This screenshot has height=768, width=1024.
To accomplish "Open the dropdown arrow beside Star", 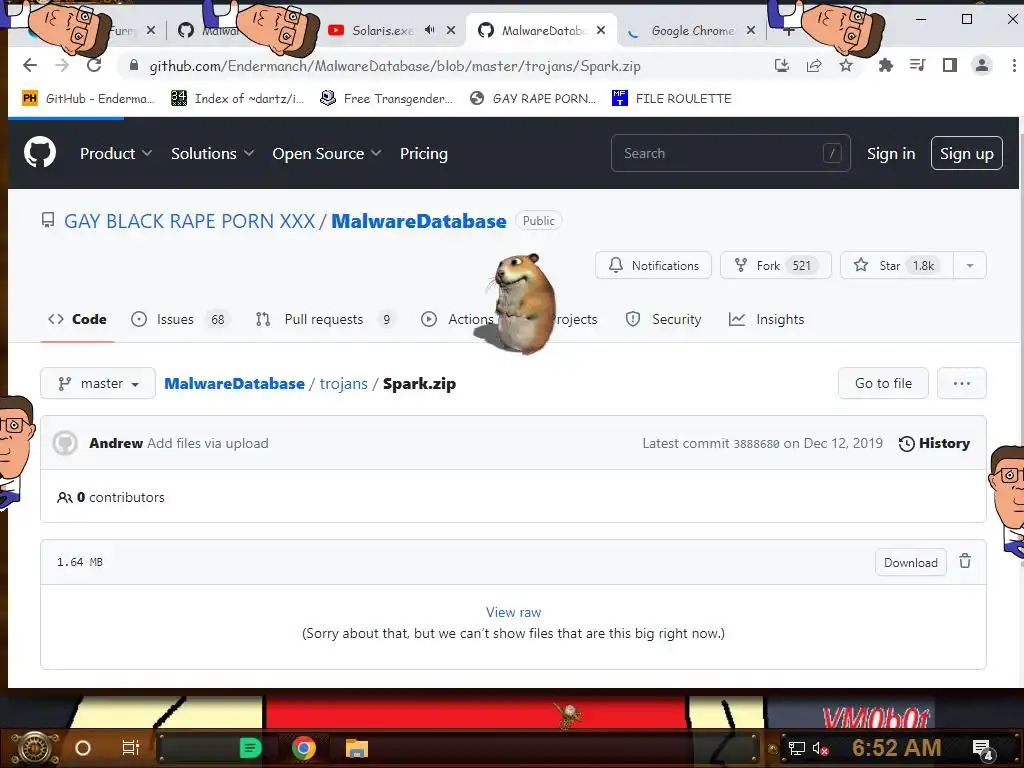I will point(970,265).
